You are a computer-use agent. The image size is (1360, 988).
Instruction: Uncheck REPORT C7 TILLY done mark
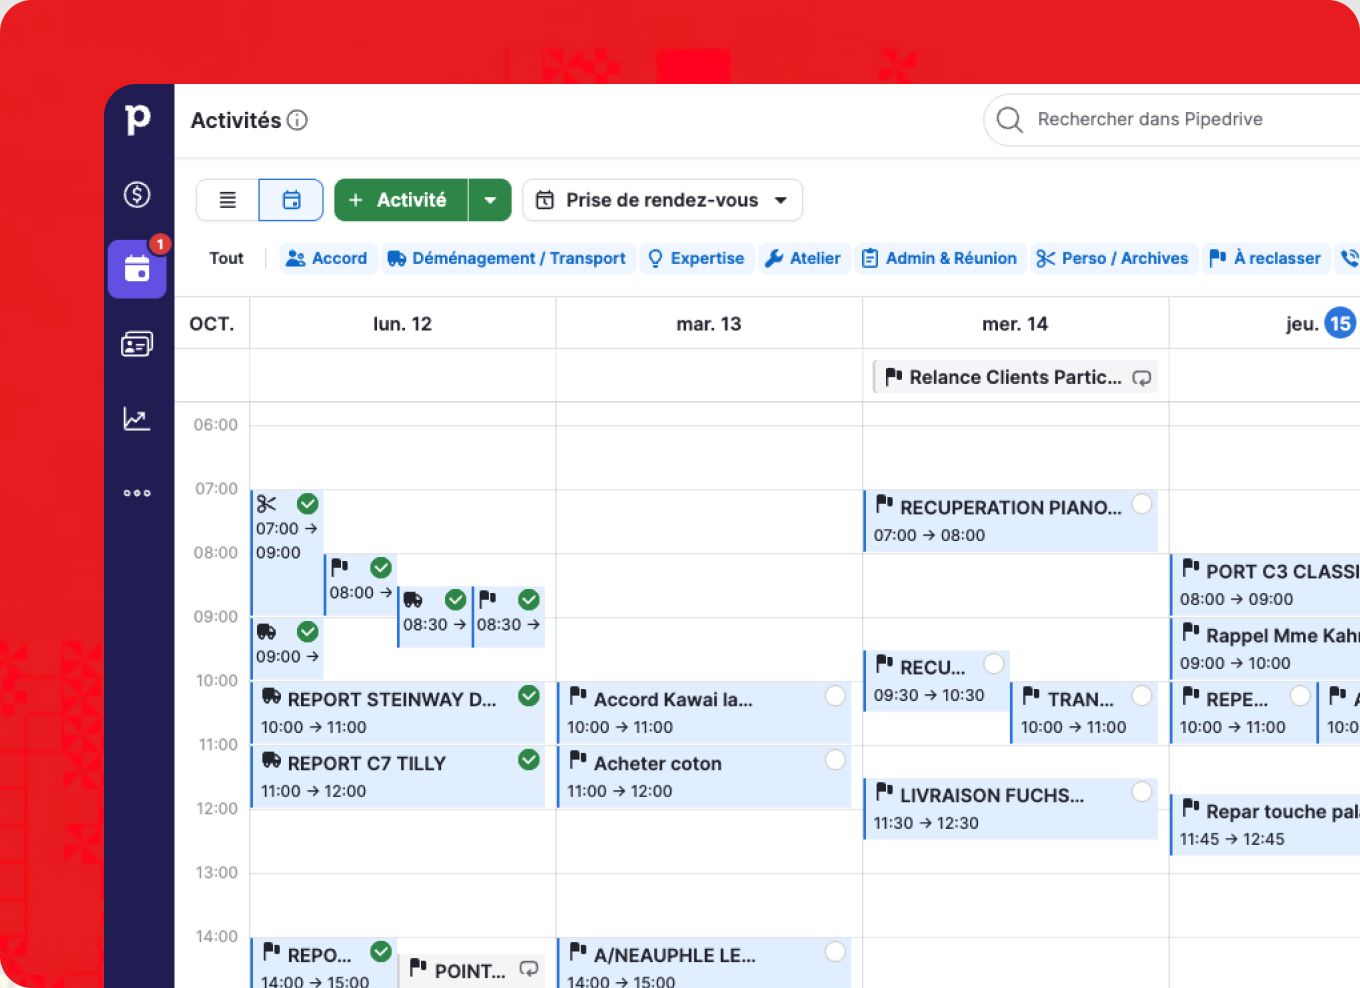(x=529, y=760)
